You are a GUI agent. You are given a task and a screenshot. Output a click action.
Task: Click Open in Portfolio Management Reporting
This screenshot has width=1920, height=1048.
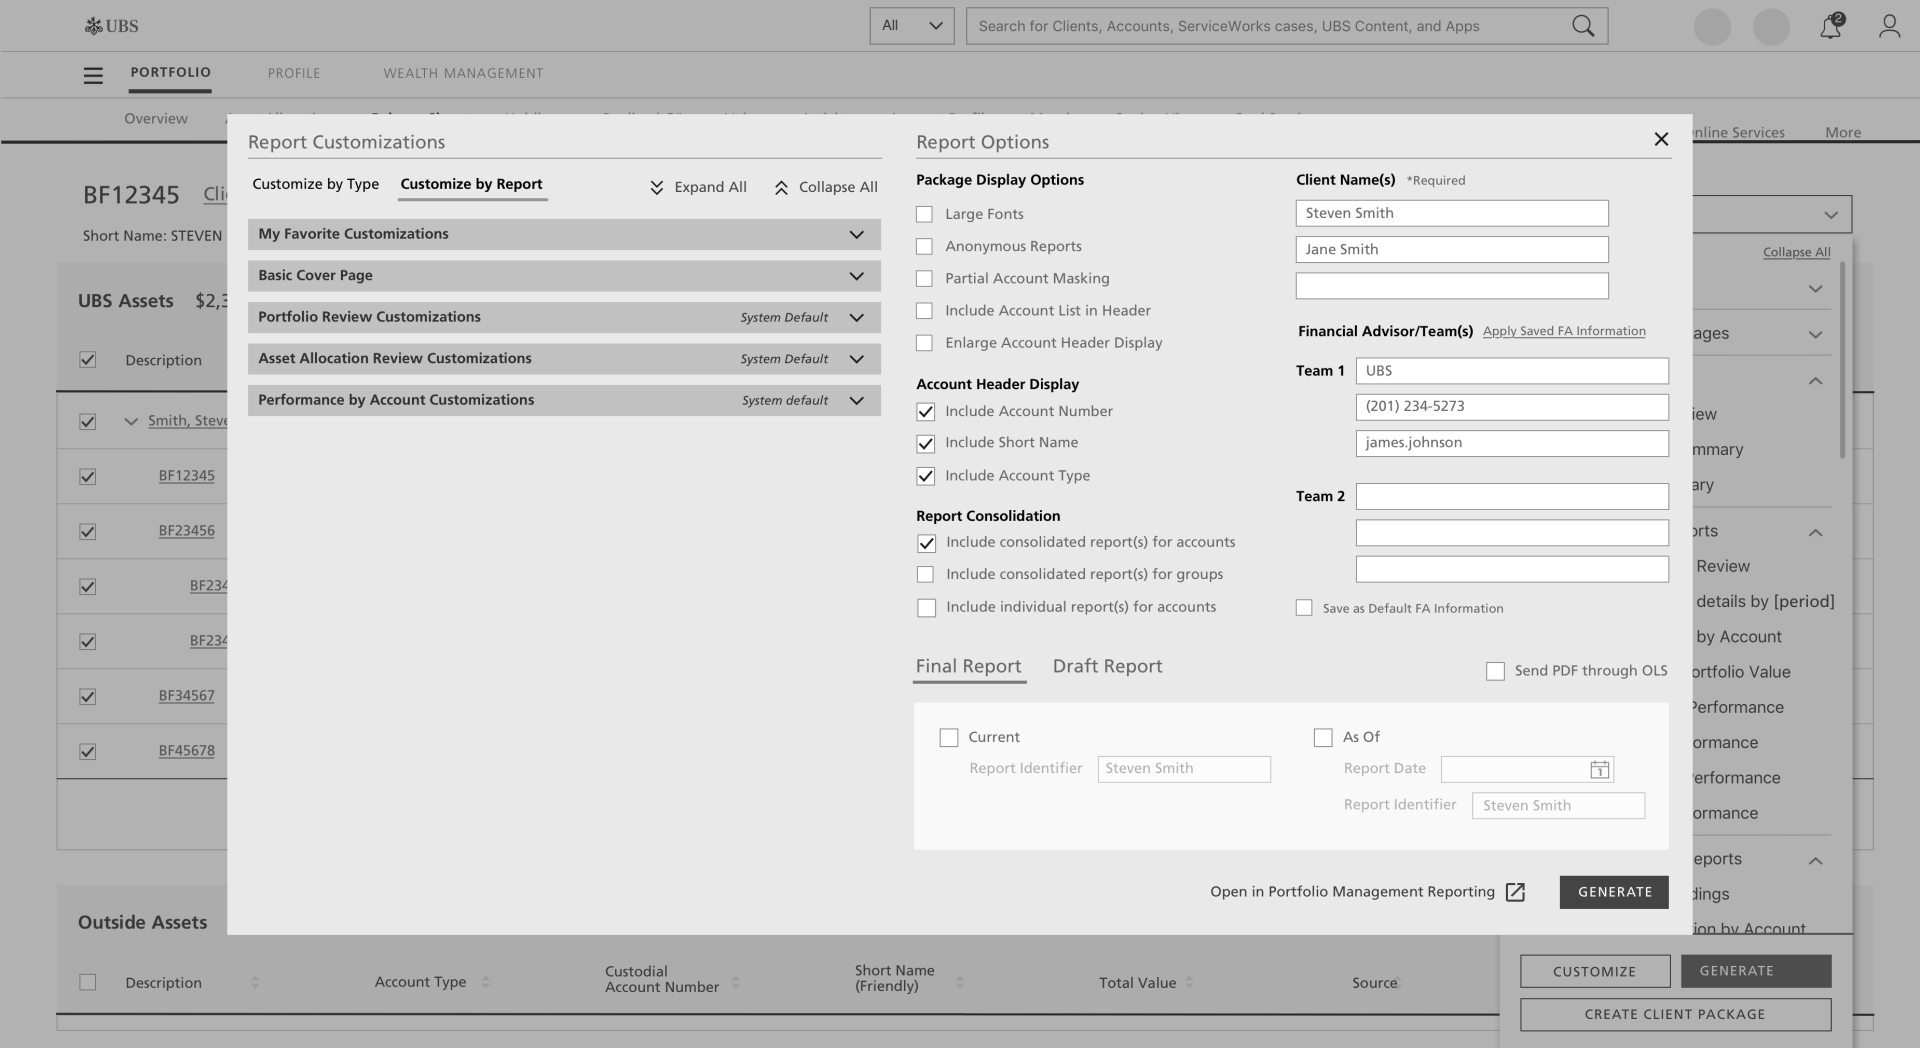point(1352,892)
